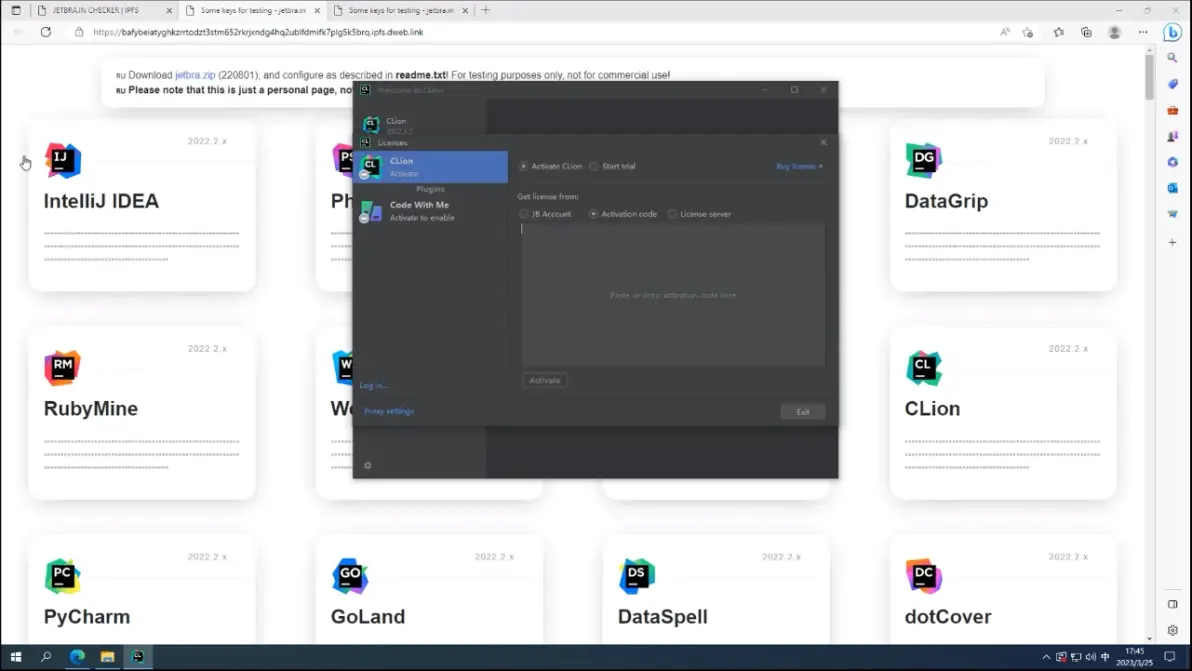Screen dimensions: 1192x671
Task: Click the GoLand logo icon
Action: coord(350,576)
